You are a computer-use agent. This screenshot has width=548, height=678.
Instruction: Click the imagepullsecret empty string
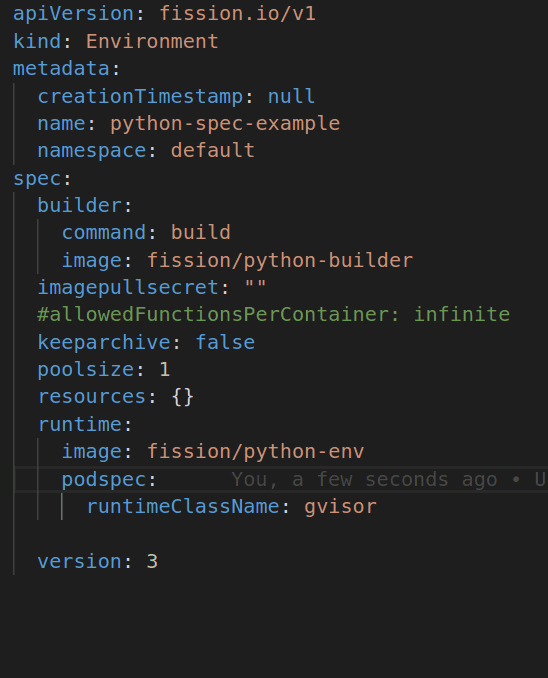click(255, 285)
